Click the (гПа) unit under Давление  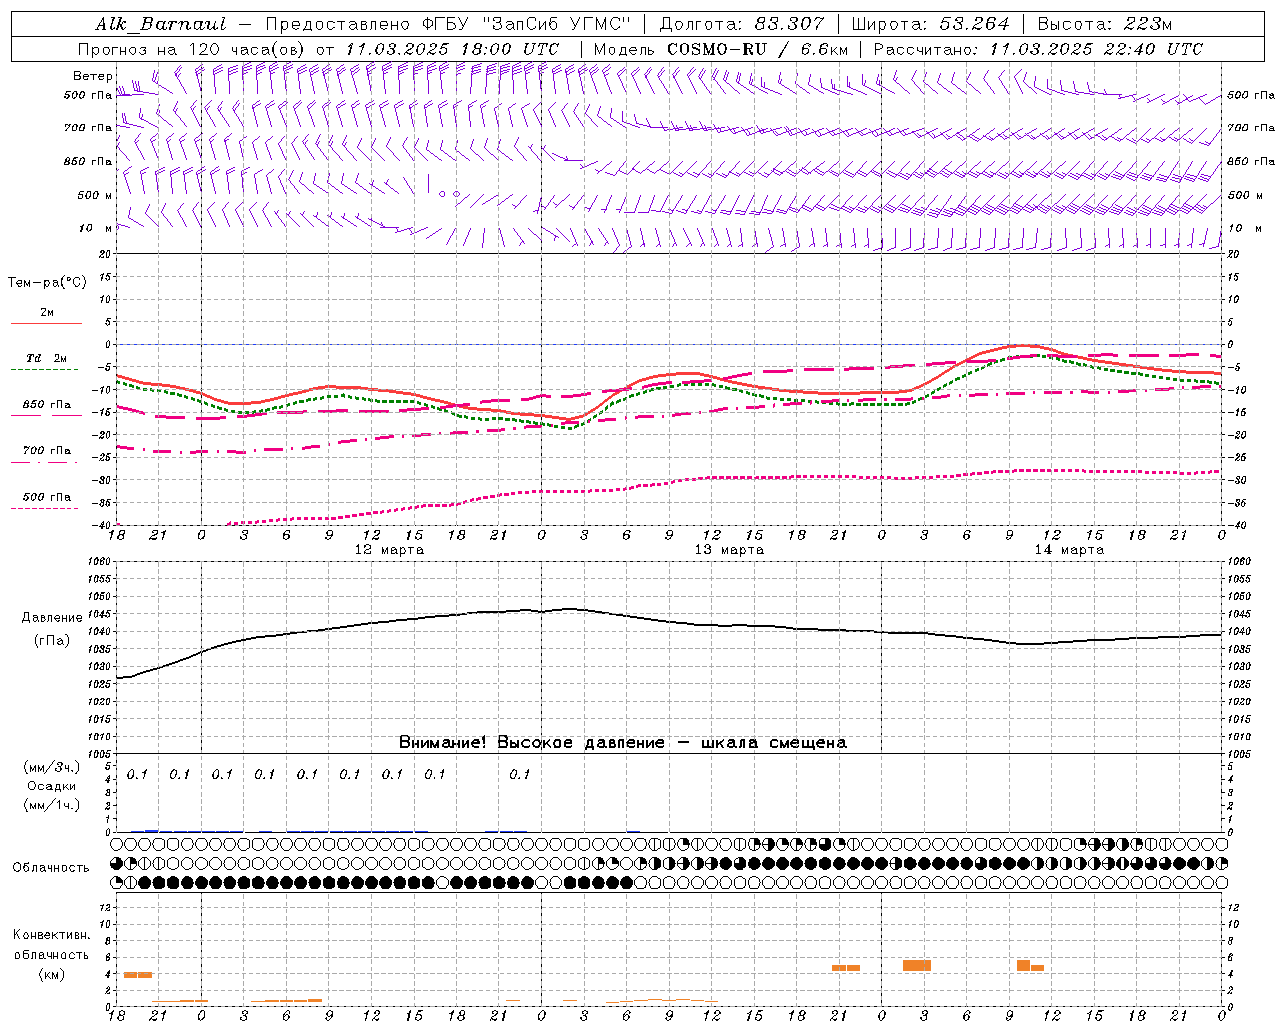(52, 641)
